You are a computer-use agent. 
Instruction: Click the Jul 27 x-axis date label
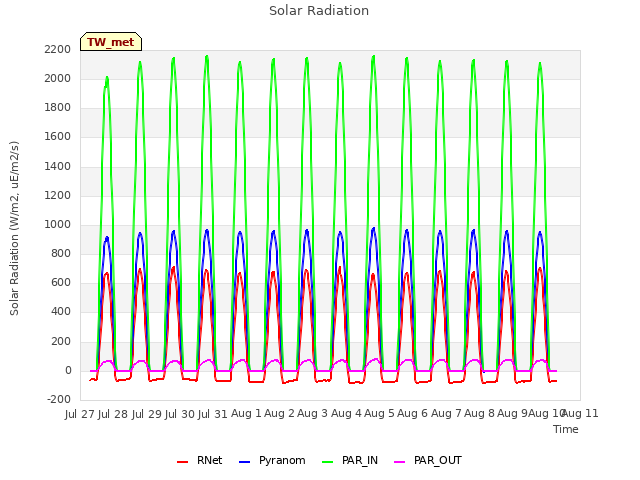point(80,414)
